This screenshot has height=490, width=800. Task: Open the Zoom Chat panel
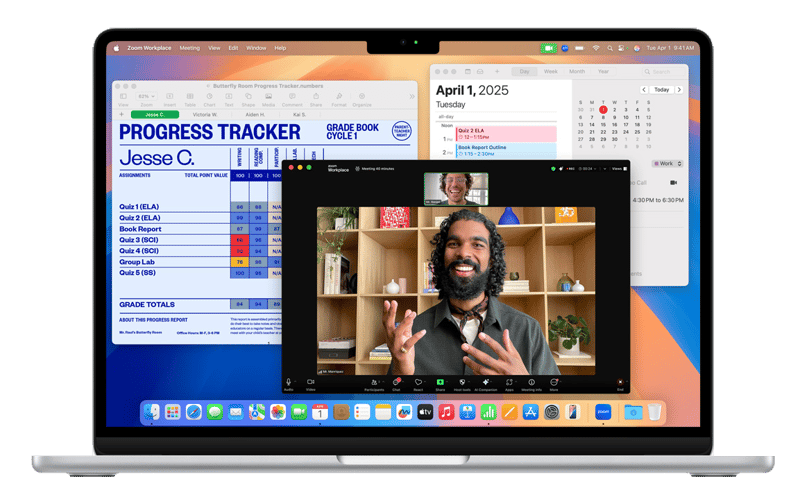(x=396, y=384)
